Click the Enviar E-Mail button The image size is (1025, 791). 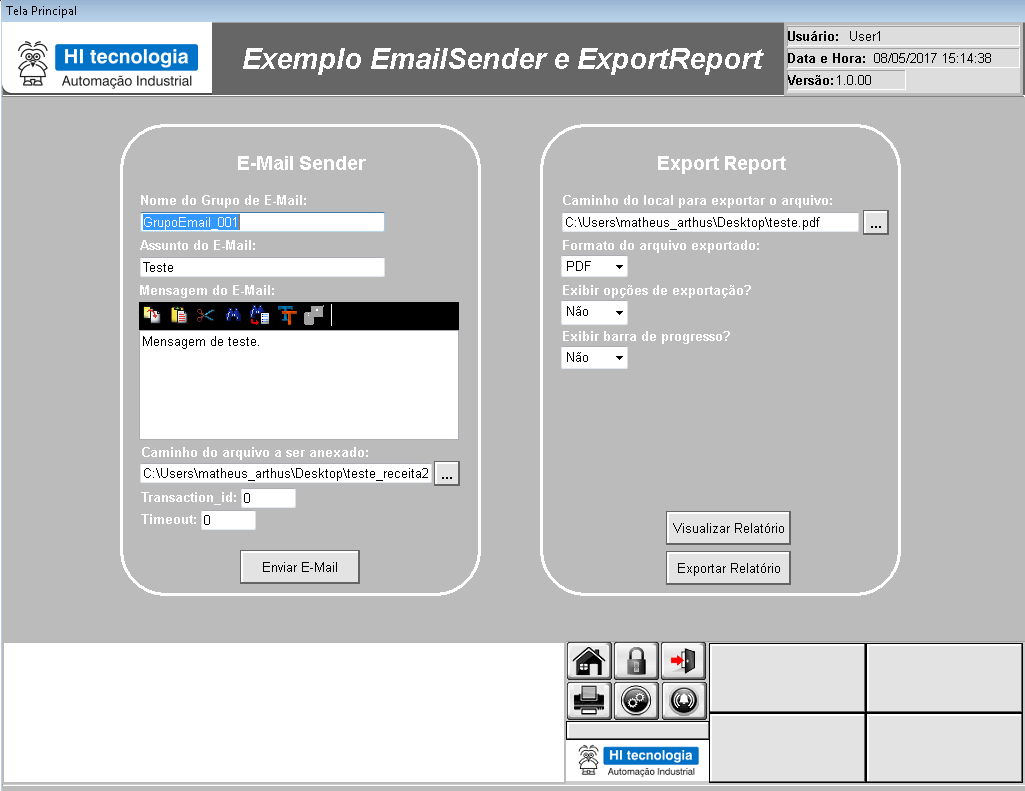pyautogui.click(x=299, y=567)
